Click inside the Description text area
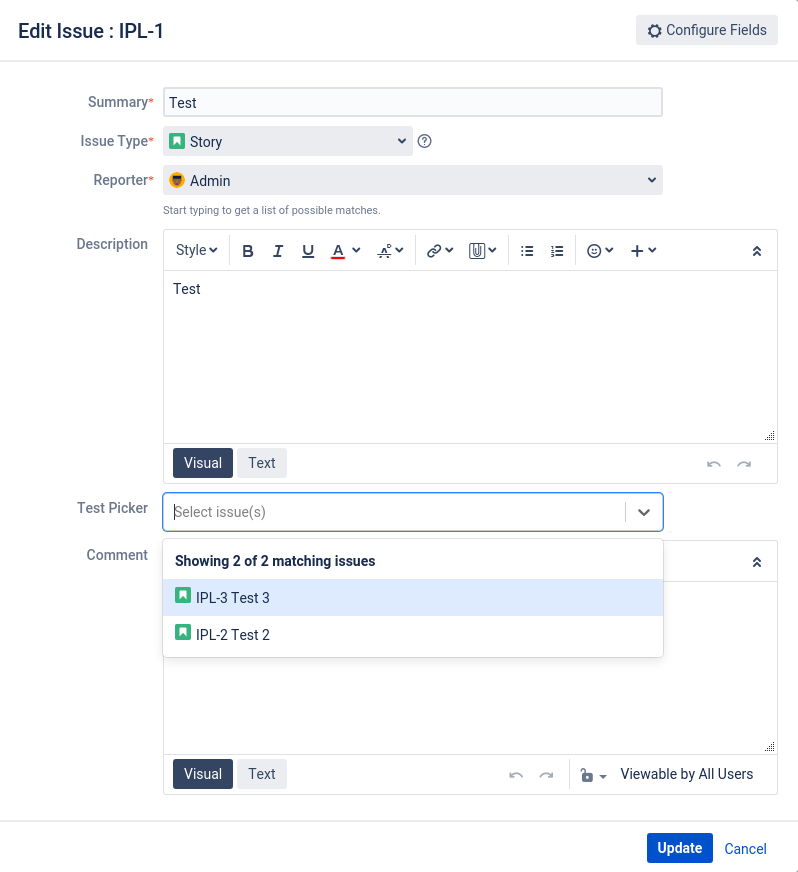This screenshot has width=798, height=872. click(470, 356)
